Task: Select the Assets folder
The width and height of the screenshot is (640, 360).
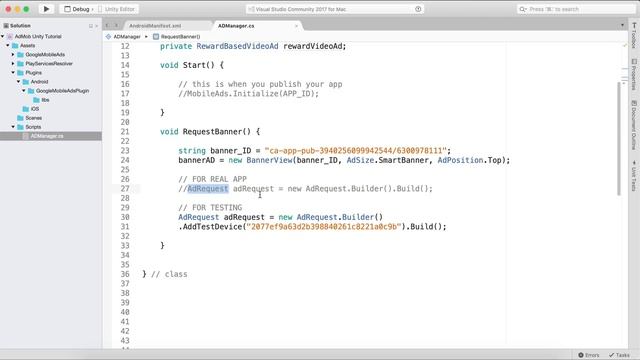Action: click(x=27, y=45)
